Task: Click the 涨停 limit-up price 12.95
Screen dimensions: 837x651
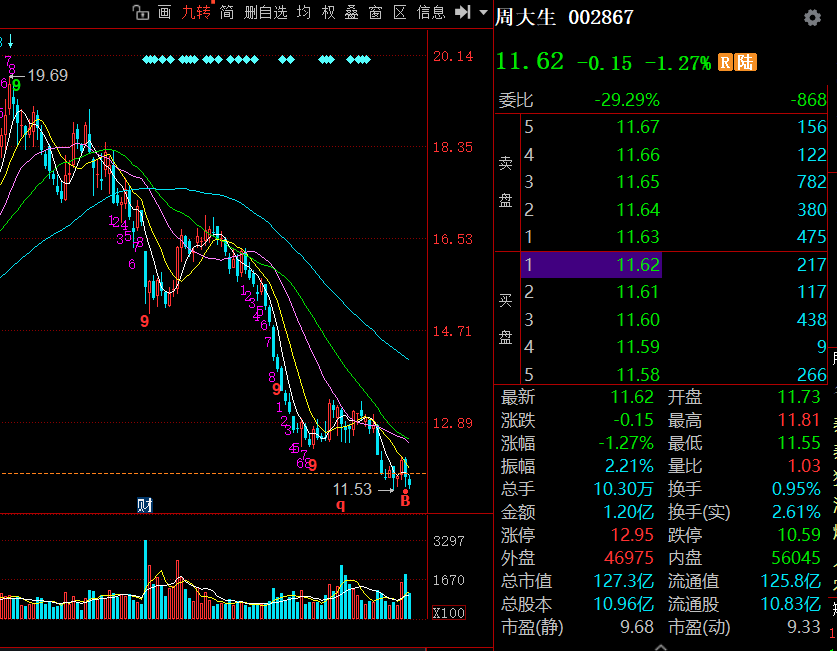Action: tap(632, 535)
